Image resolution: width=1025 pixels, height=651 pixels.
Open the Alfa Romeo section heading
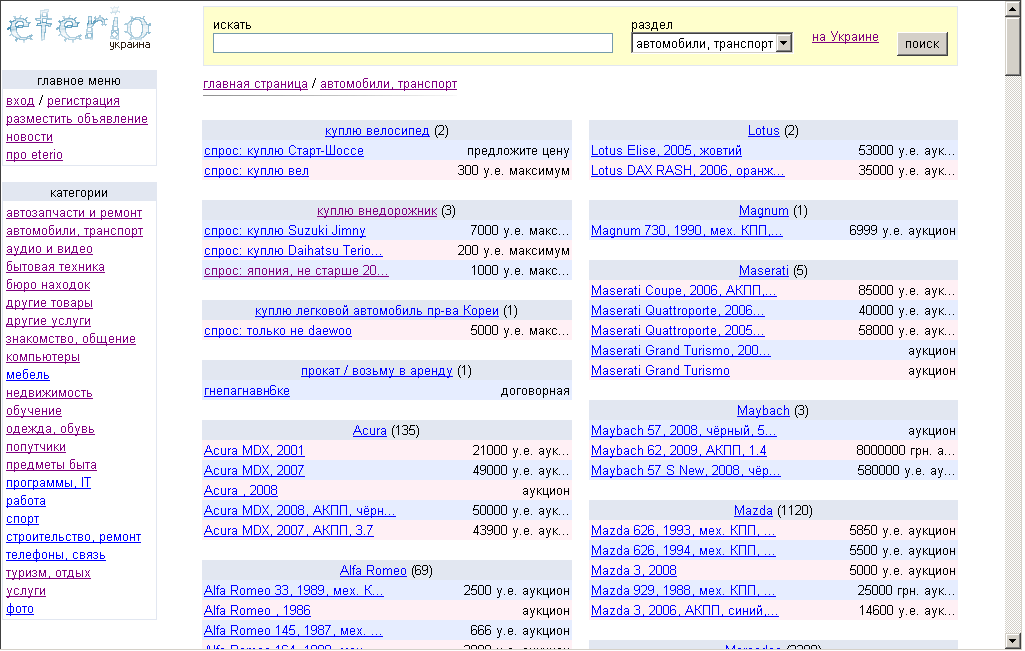[373, 571]
